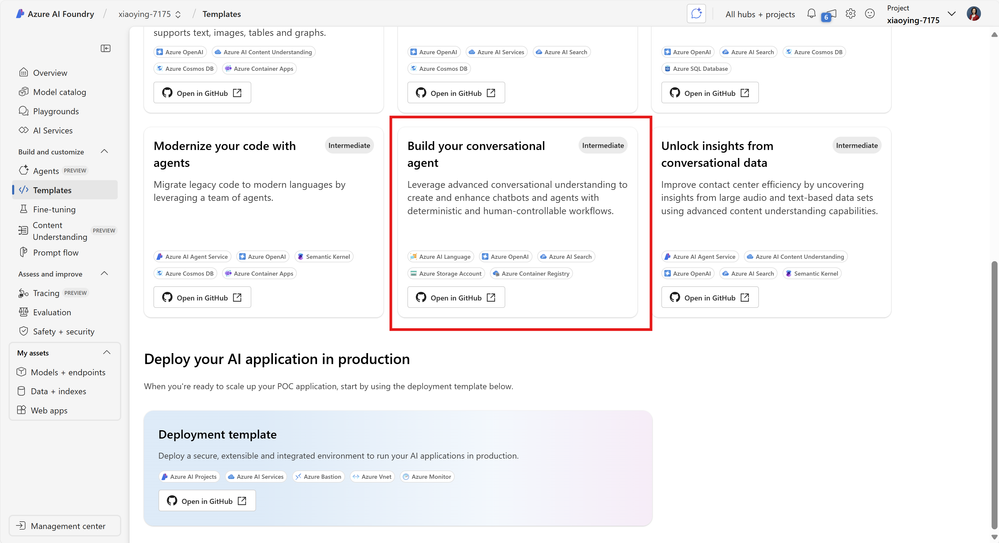Click the Modernize your code with agents title
This screenshot has height=543, width=999.
point(224,154)
